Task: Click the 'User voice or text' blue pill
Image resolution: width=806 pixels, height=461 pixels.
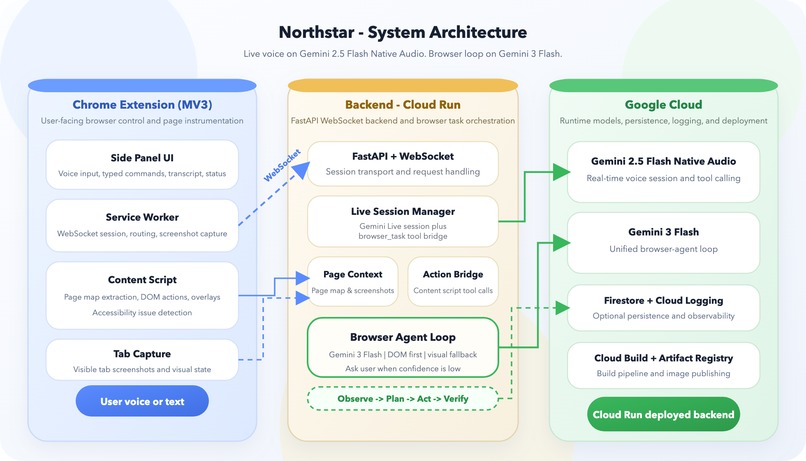Action: [142, 401]
